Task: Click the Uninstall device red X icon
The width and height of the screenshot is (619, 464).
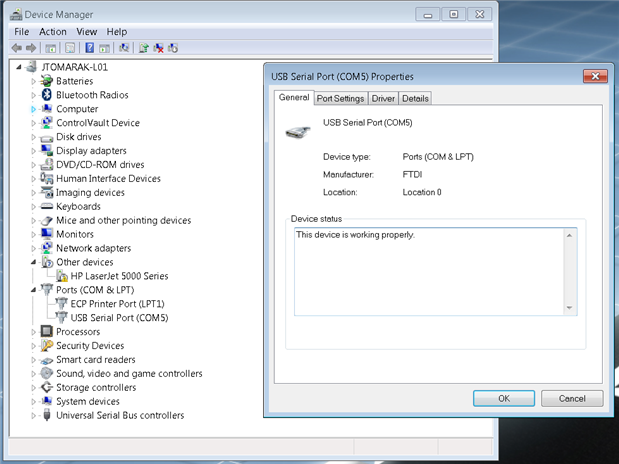Action: point(158,48)
